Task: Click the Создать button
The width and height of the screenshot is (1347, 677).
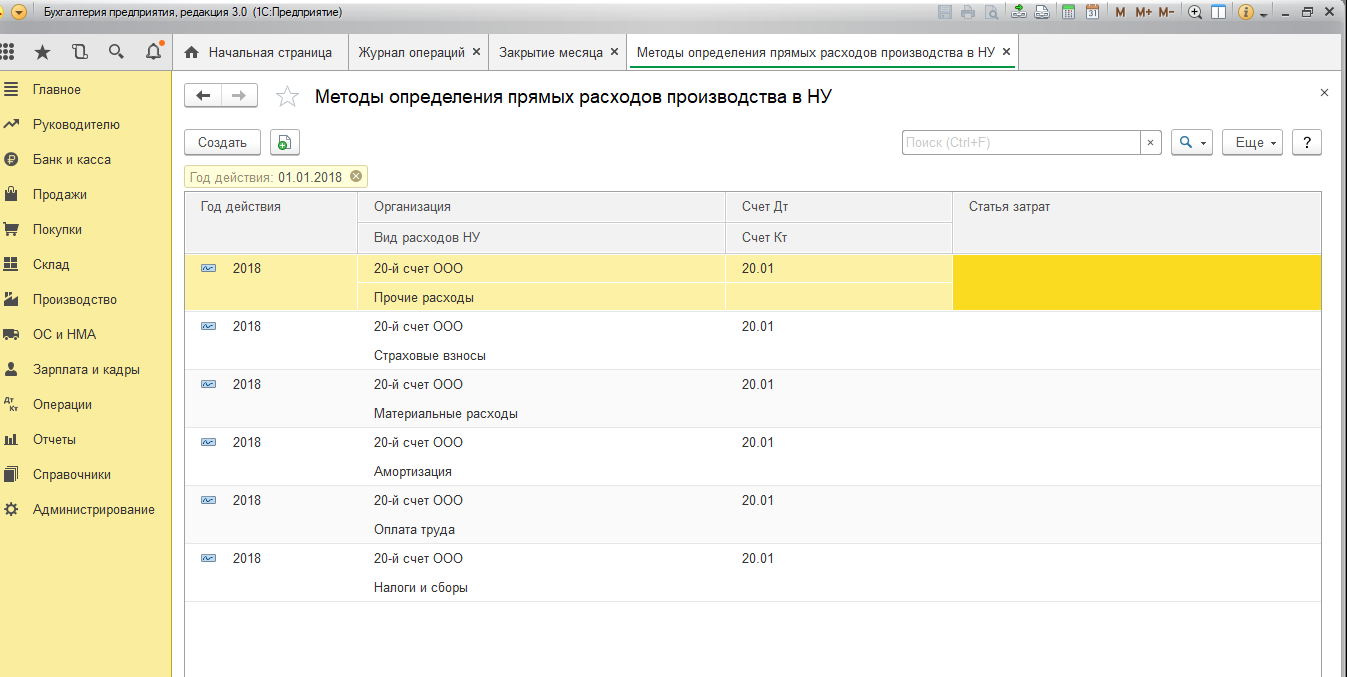Action: pos(222,143)
